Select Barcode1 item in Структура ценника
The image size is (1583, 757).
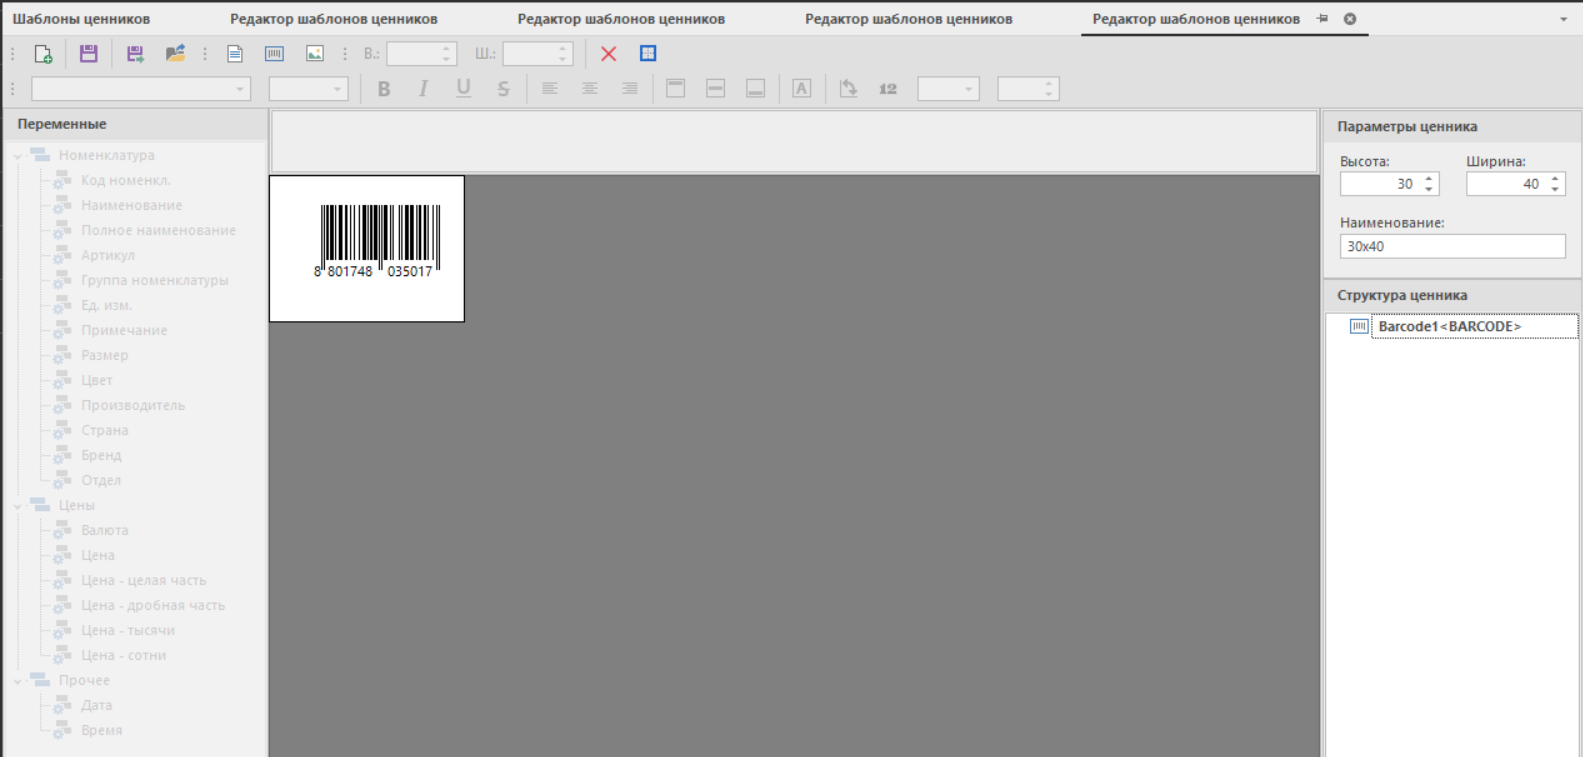click(x=1449, y=327)
